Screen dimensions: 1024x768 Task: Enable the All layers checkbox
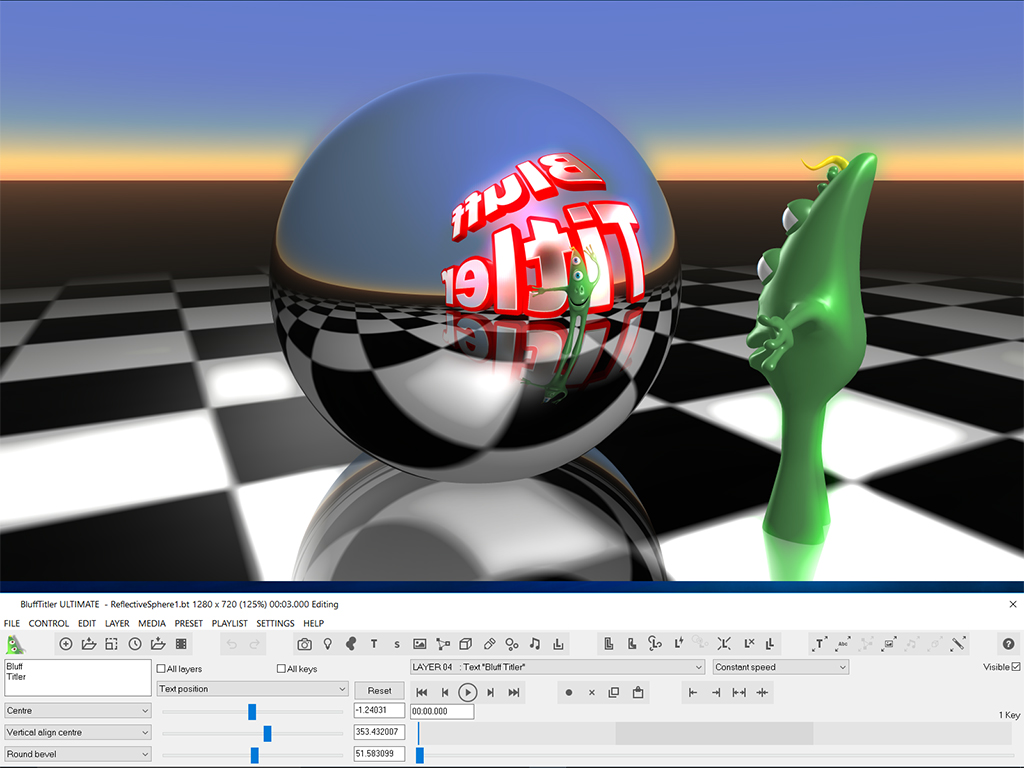click(x=162, y=669)
